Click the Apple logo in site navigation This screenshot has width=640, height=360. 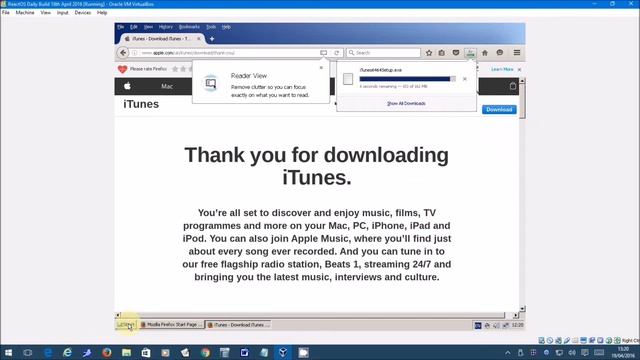coord(127,86)
